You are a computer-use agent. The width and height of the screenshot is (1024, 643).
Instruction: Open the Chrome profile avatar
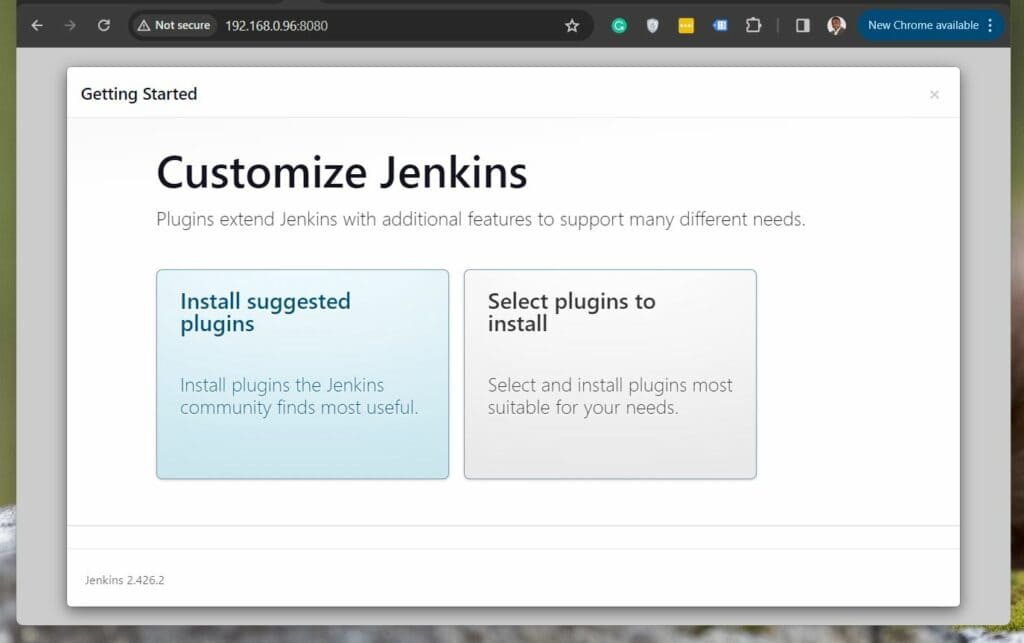tap(836, 25)
